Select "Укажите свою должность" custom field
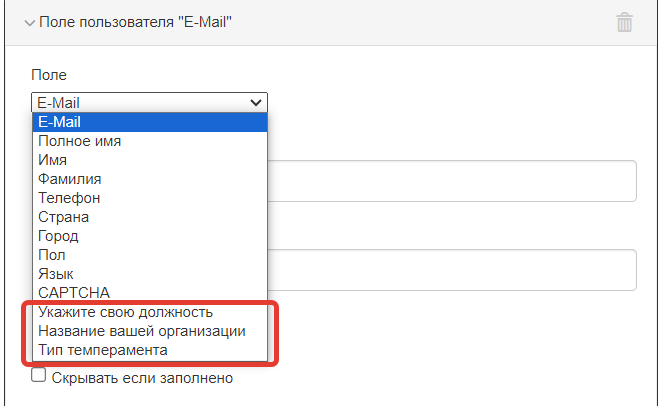The image size is (660, 406). click(x=150, y=312)
